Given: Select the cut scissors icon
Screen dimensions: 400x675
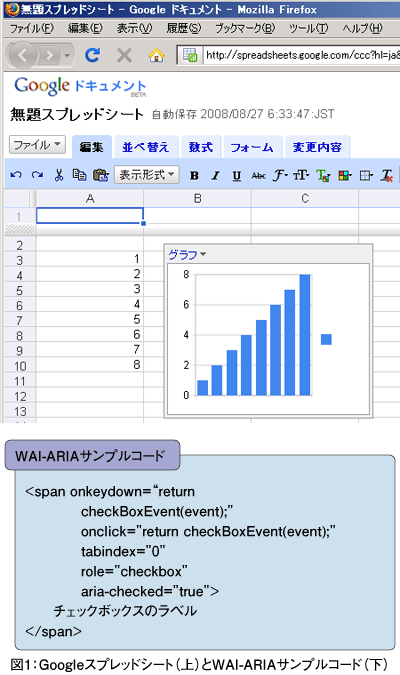Looking at the screenshot, I should pyautogui.click(x=59, y=175).
